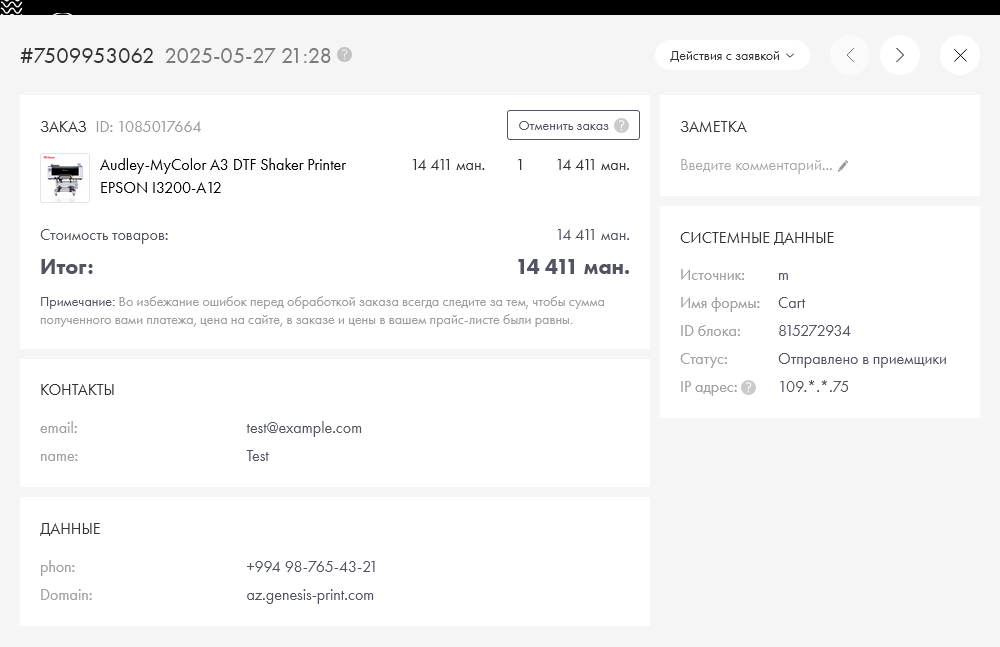Click the date '2025-05-27 21:28'
1000x647 pixels.
[248, 56]
